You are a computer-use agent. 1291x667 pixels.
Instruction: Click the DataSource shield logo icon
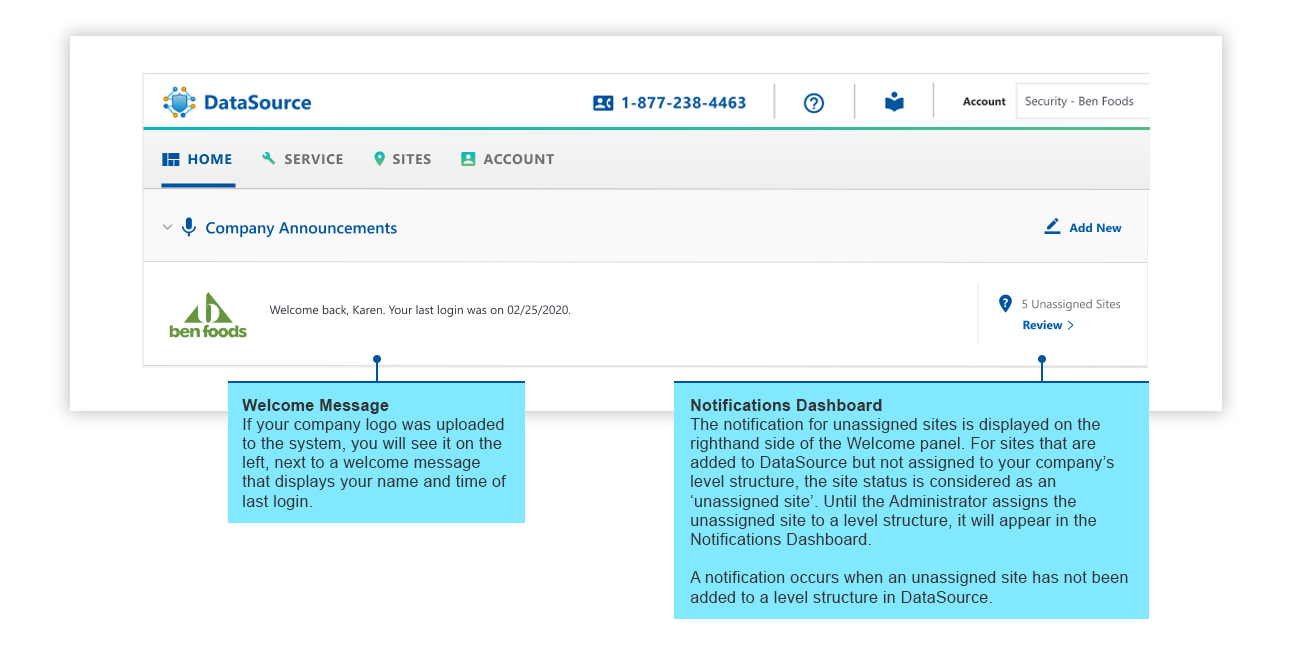[x=180, y=102]
